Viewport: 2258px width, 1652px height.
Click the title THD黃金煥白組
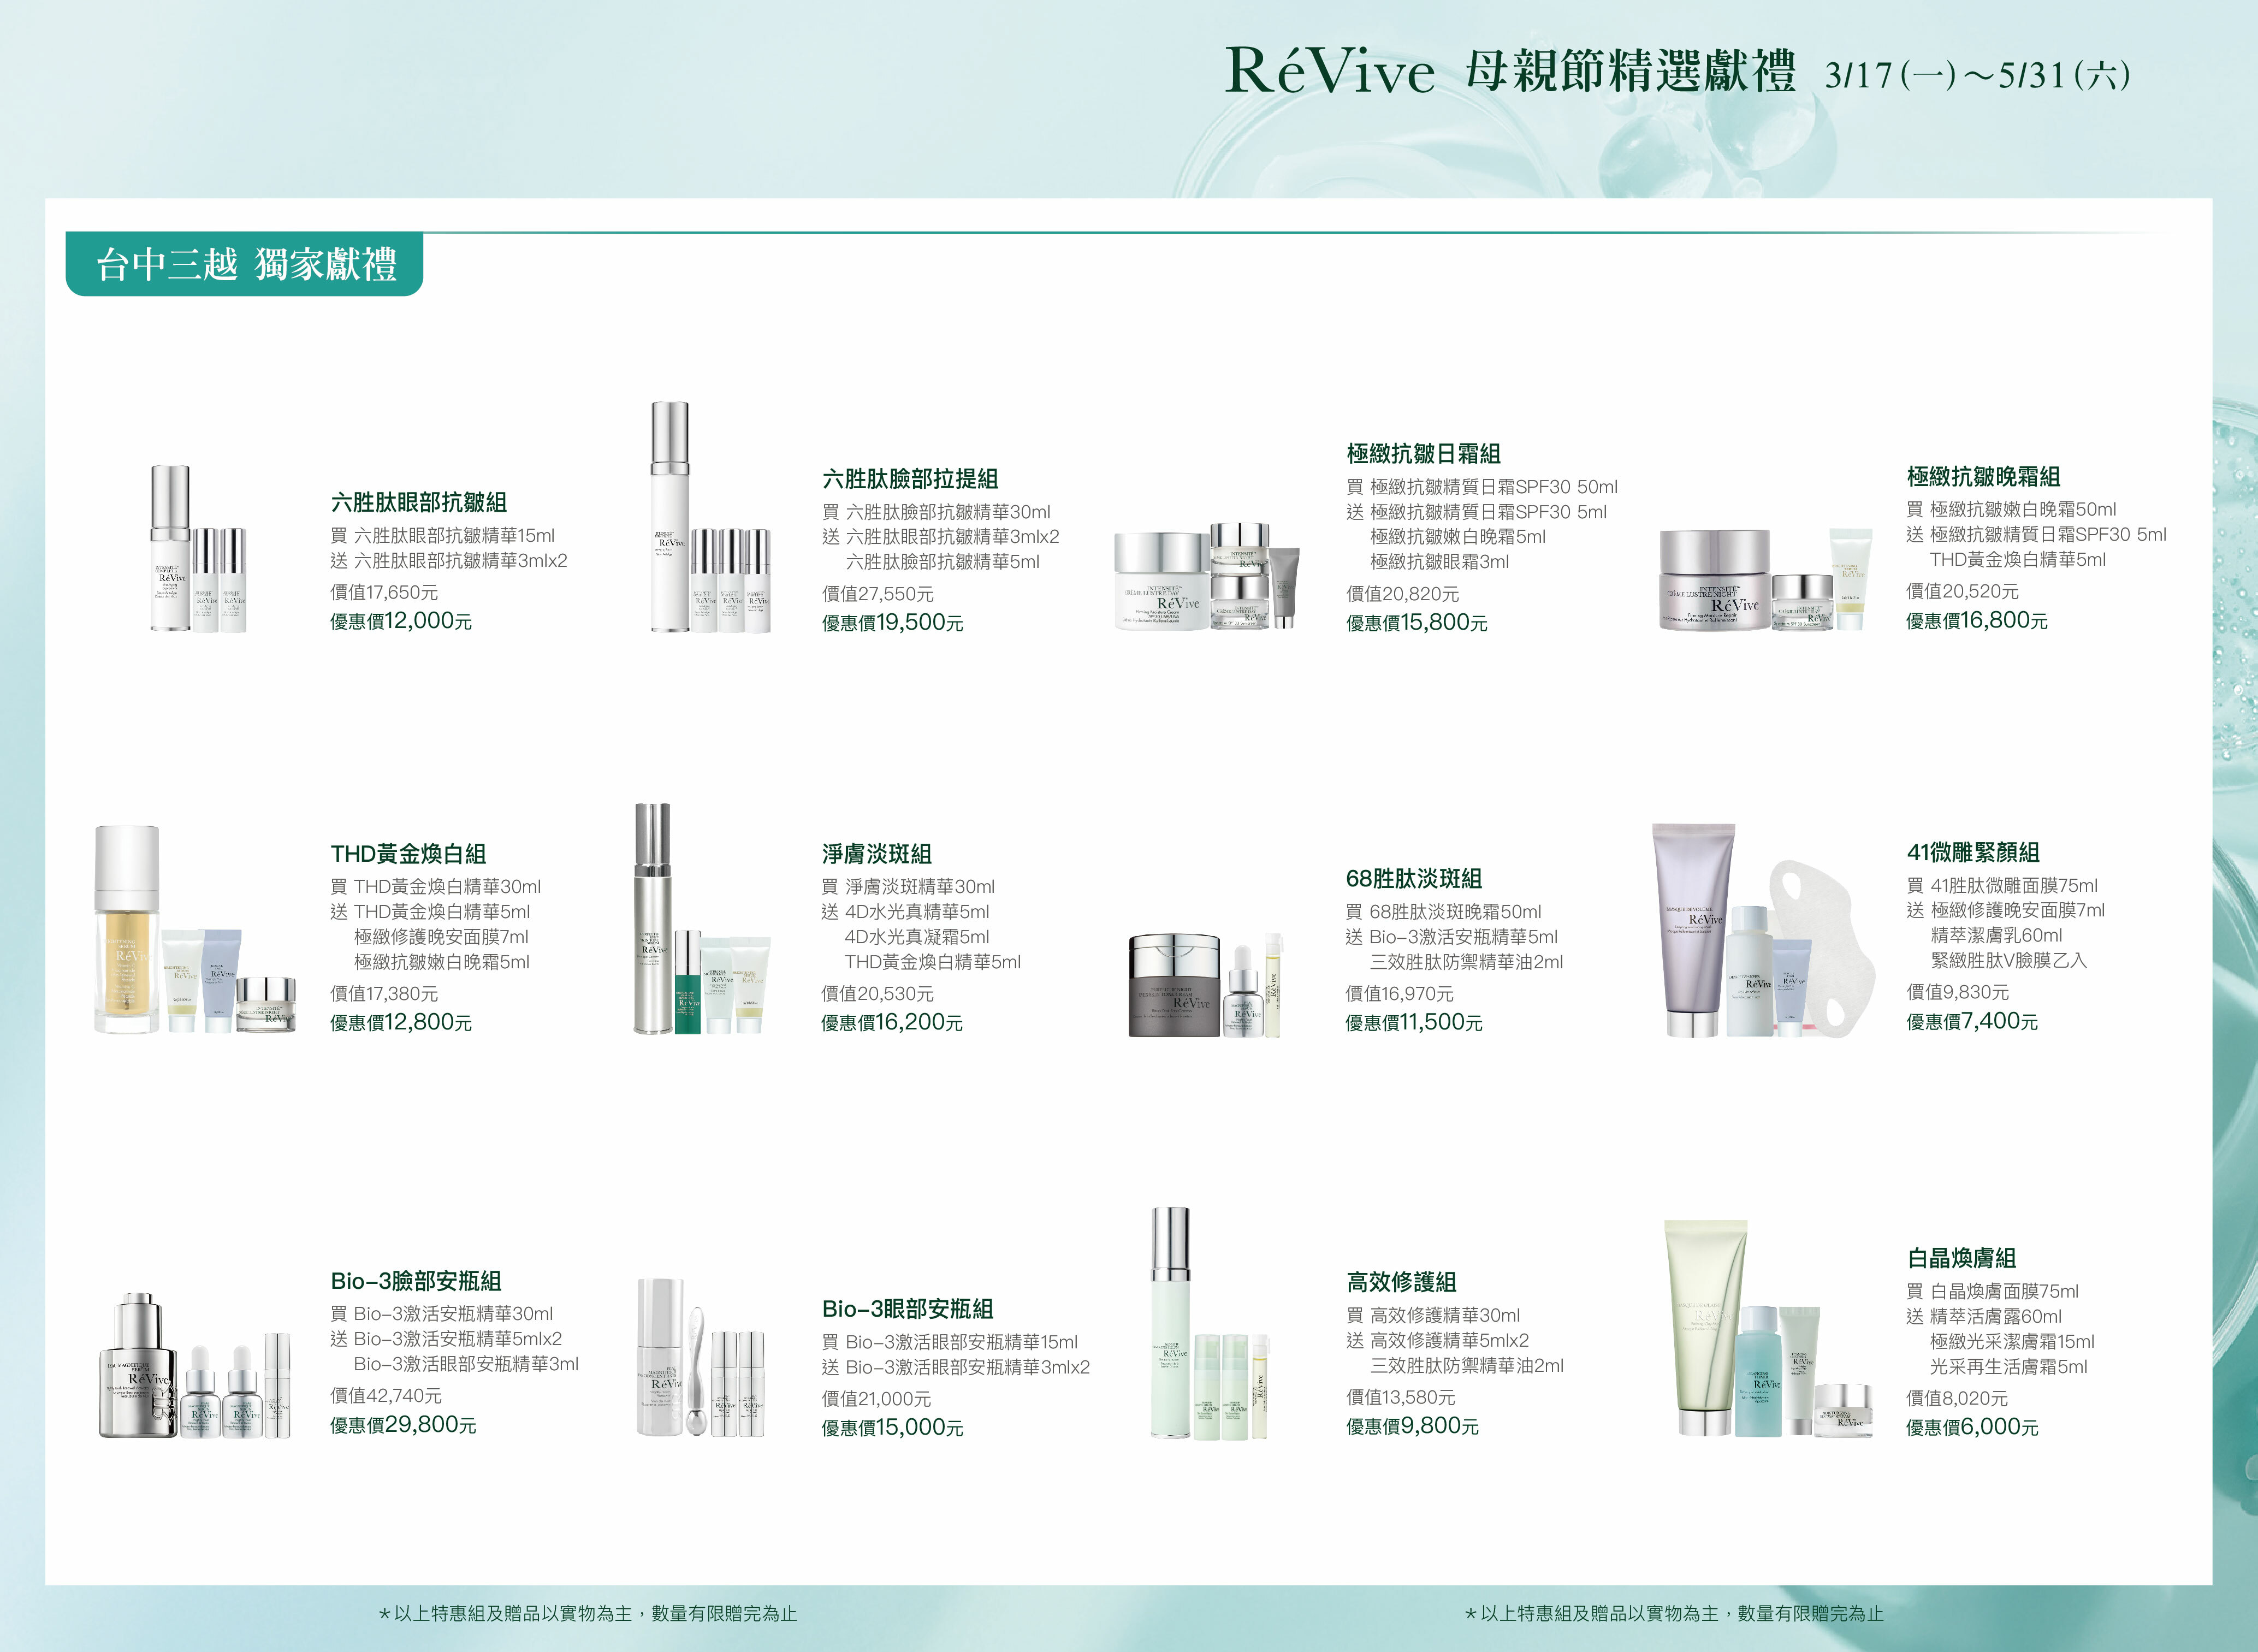pyautogui.click(x=408, y=854)
